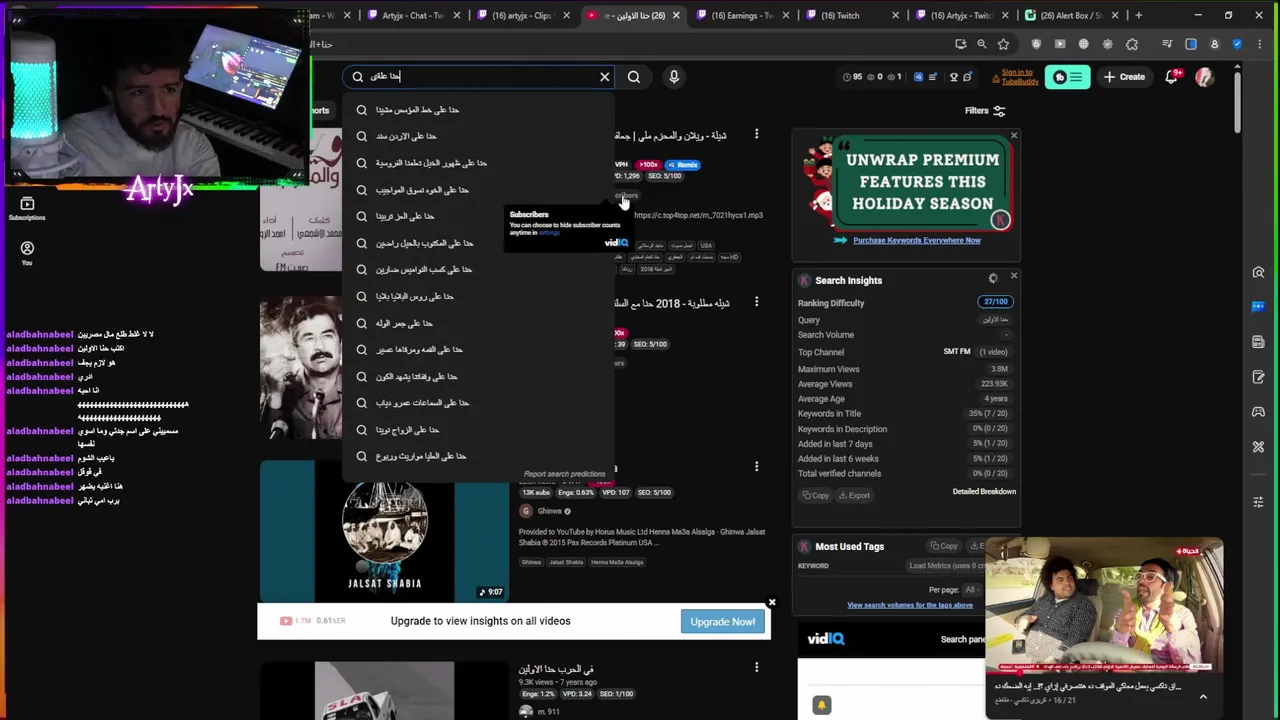Close the upgrade insights banner
This screenshot has height=720, width=1280.
click(771, 602)
